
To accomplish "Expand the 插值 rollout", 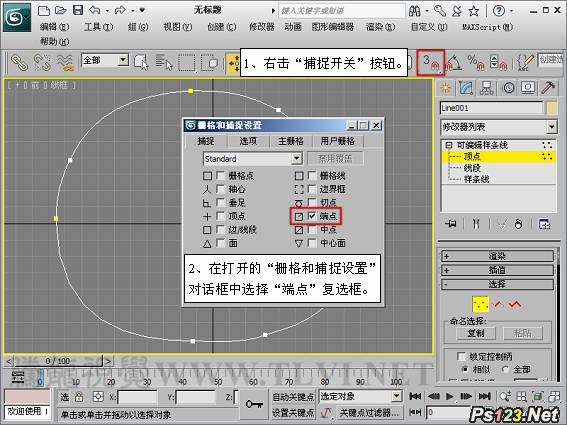I will click(x=497, y=270).
